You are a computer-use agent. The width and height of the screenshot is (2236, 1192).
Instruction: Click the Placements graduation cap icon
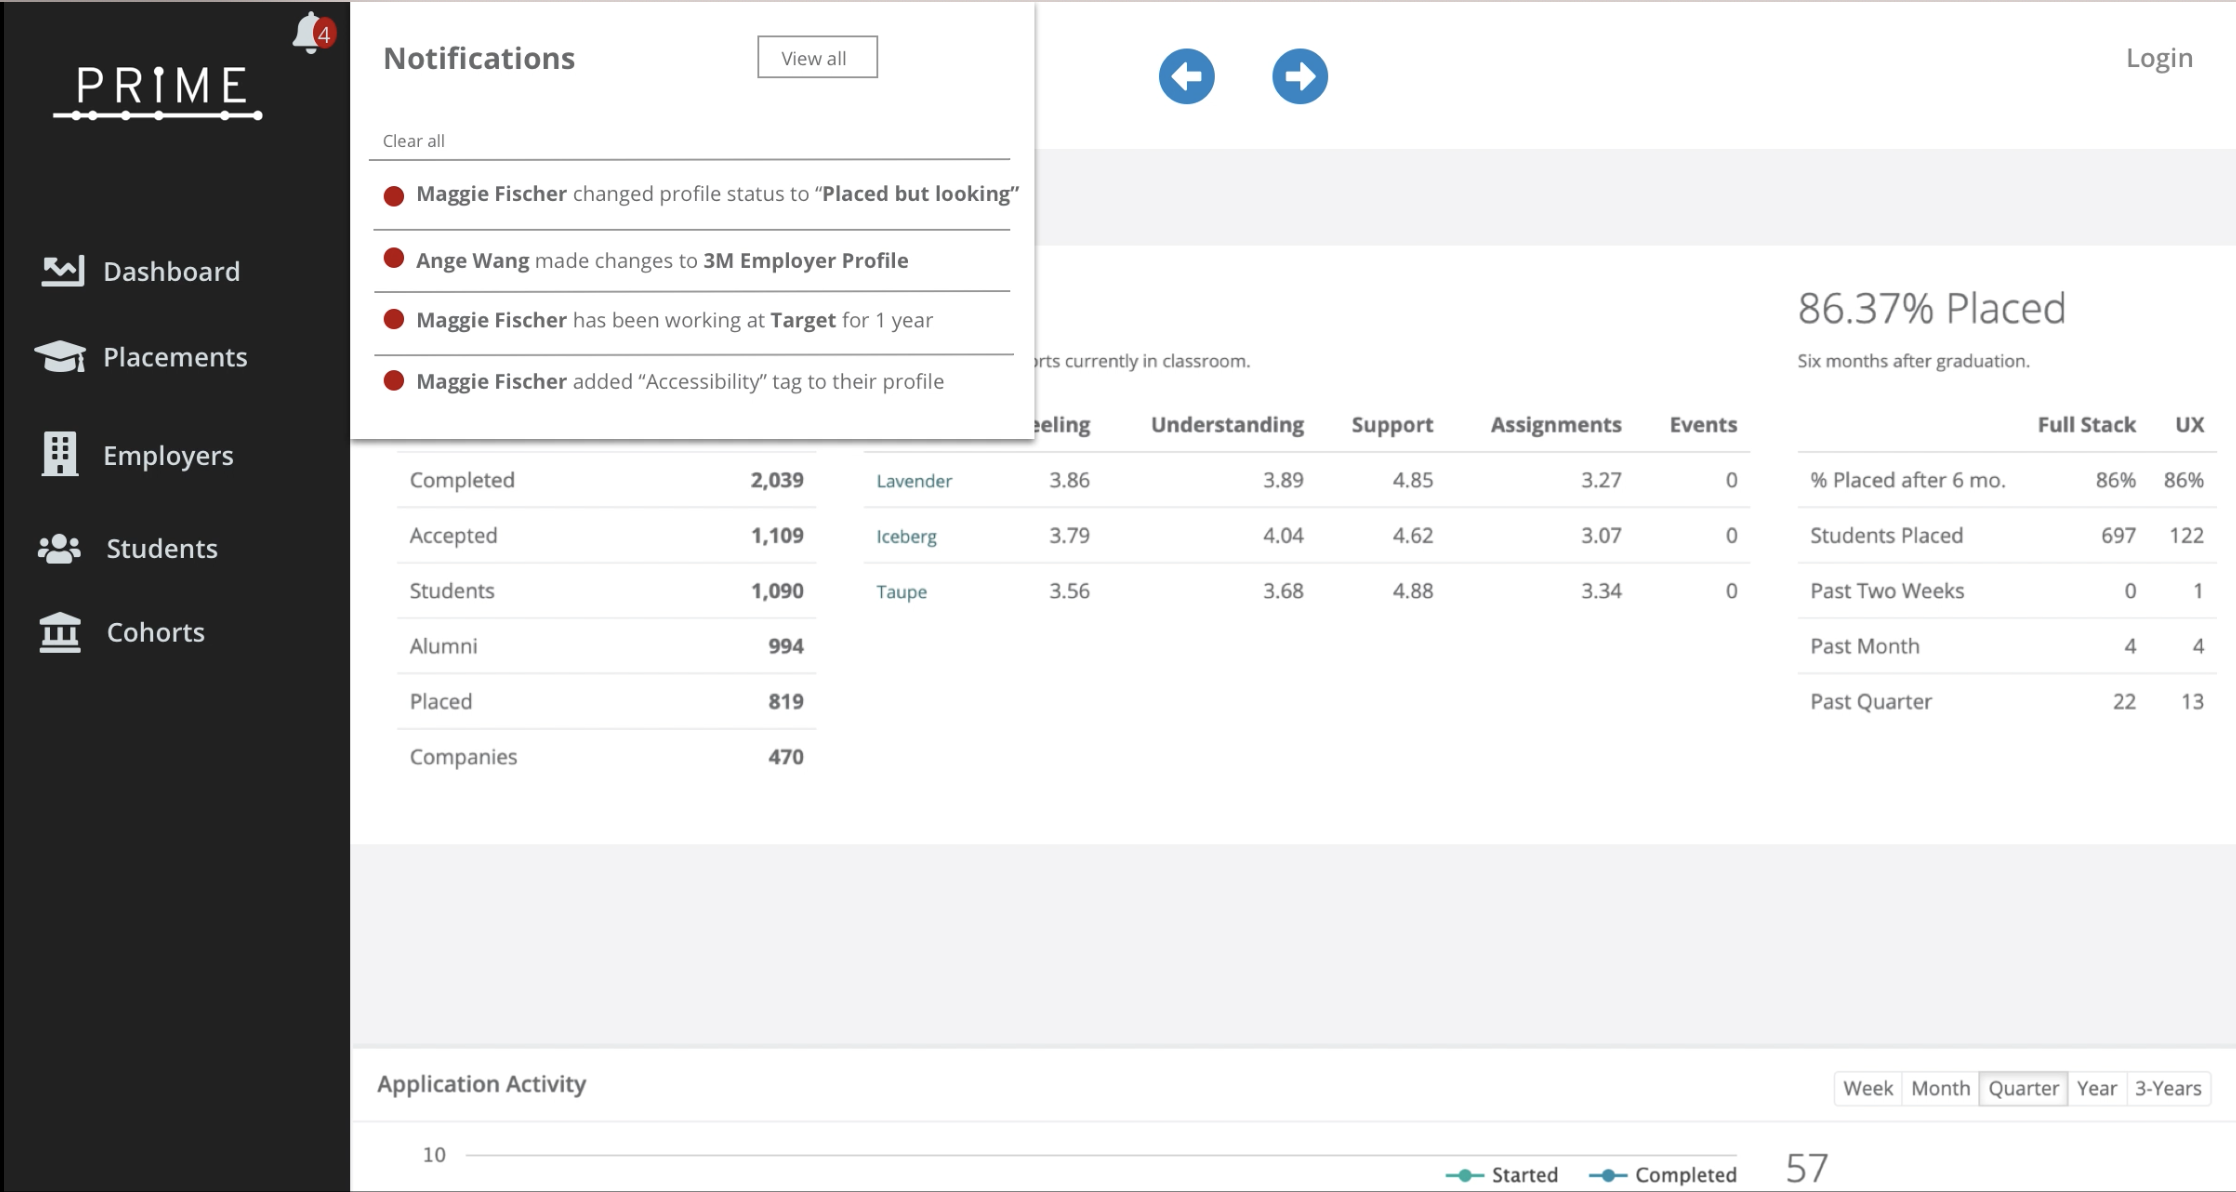pyautogui.click(x=60, y=357)
